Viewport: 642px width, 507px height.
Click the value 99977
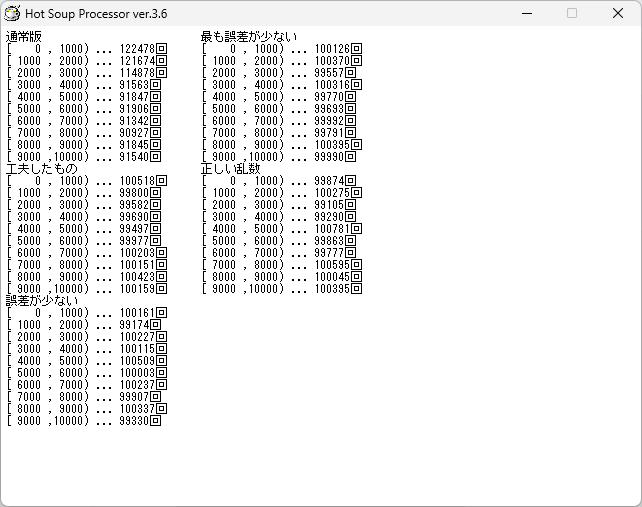point(134,241)
